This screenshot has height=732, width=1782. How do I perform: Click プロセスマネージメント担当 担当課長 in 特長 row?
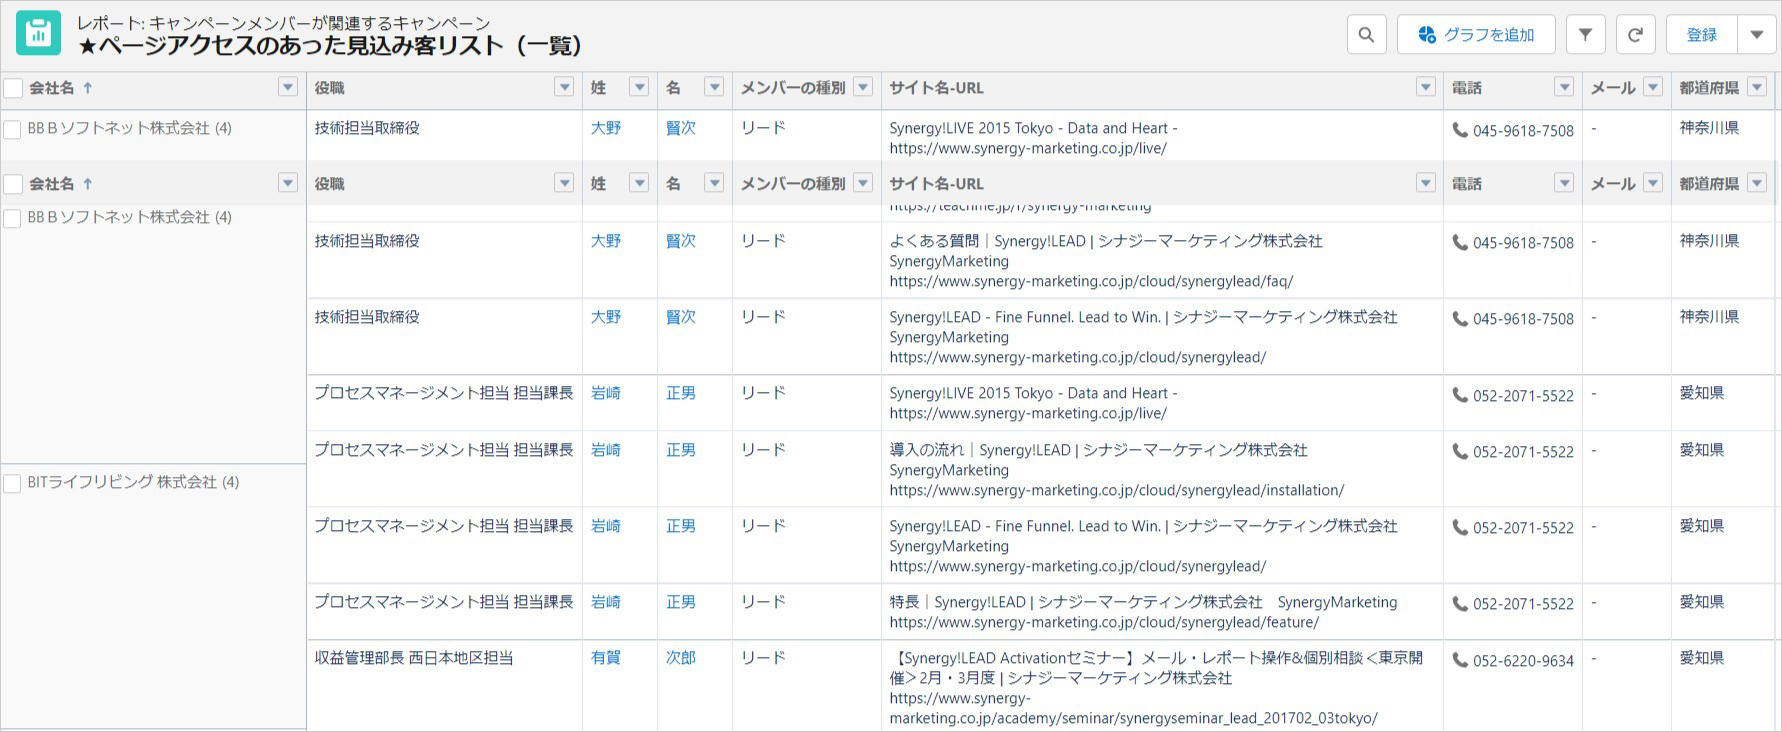[x=444, y=602]
